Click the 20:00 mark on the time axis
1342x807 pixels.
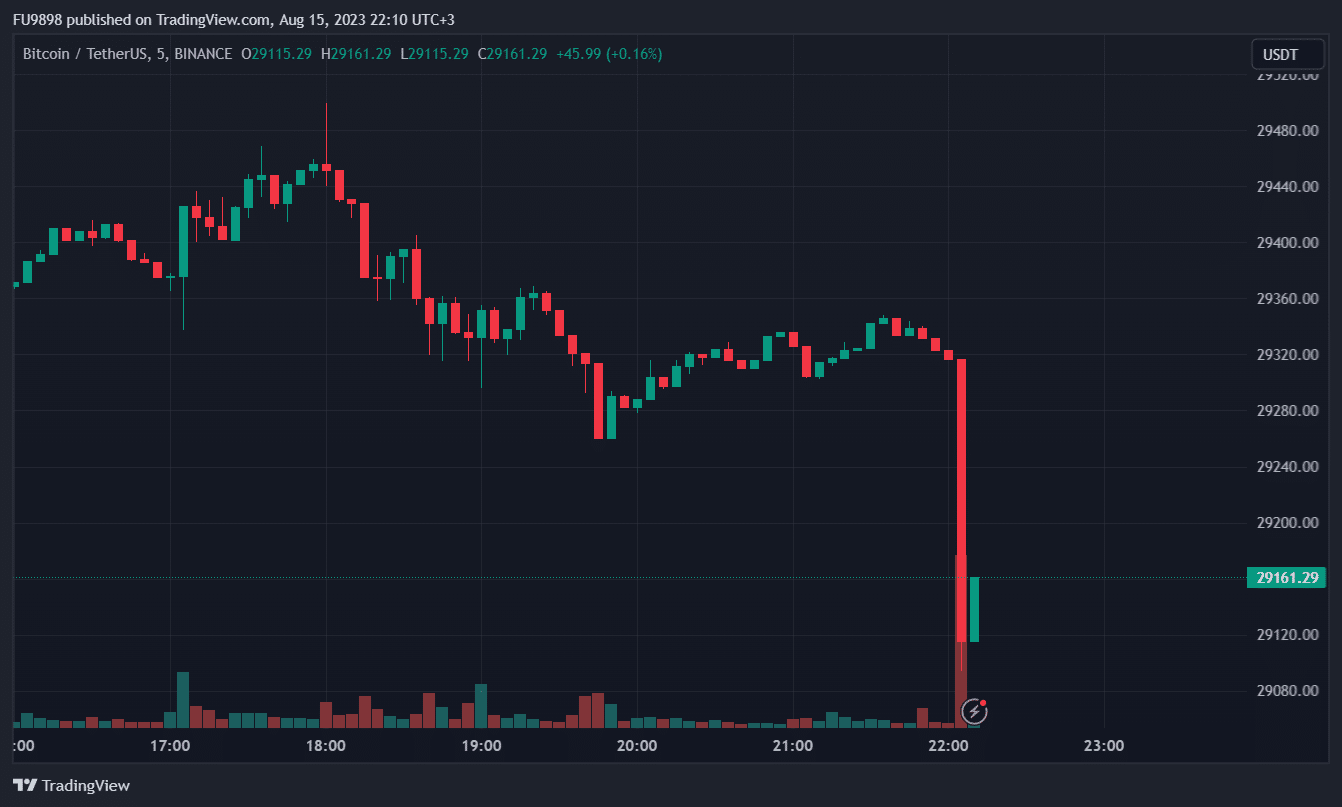pos(637,746)
